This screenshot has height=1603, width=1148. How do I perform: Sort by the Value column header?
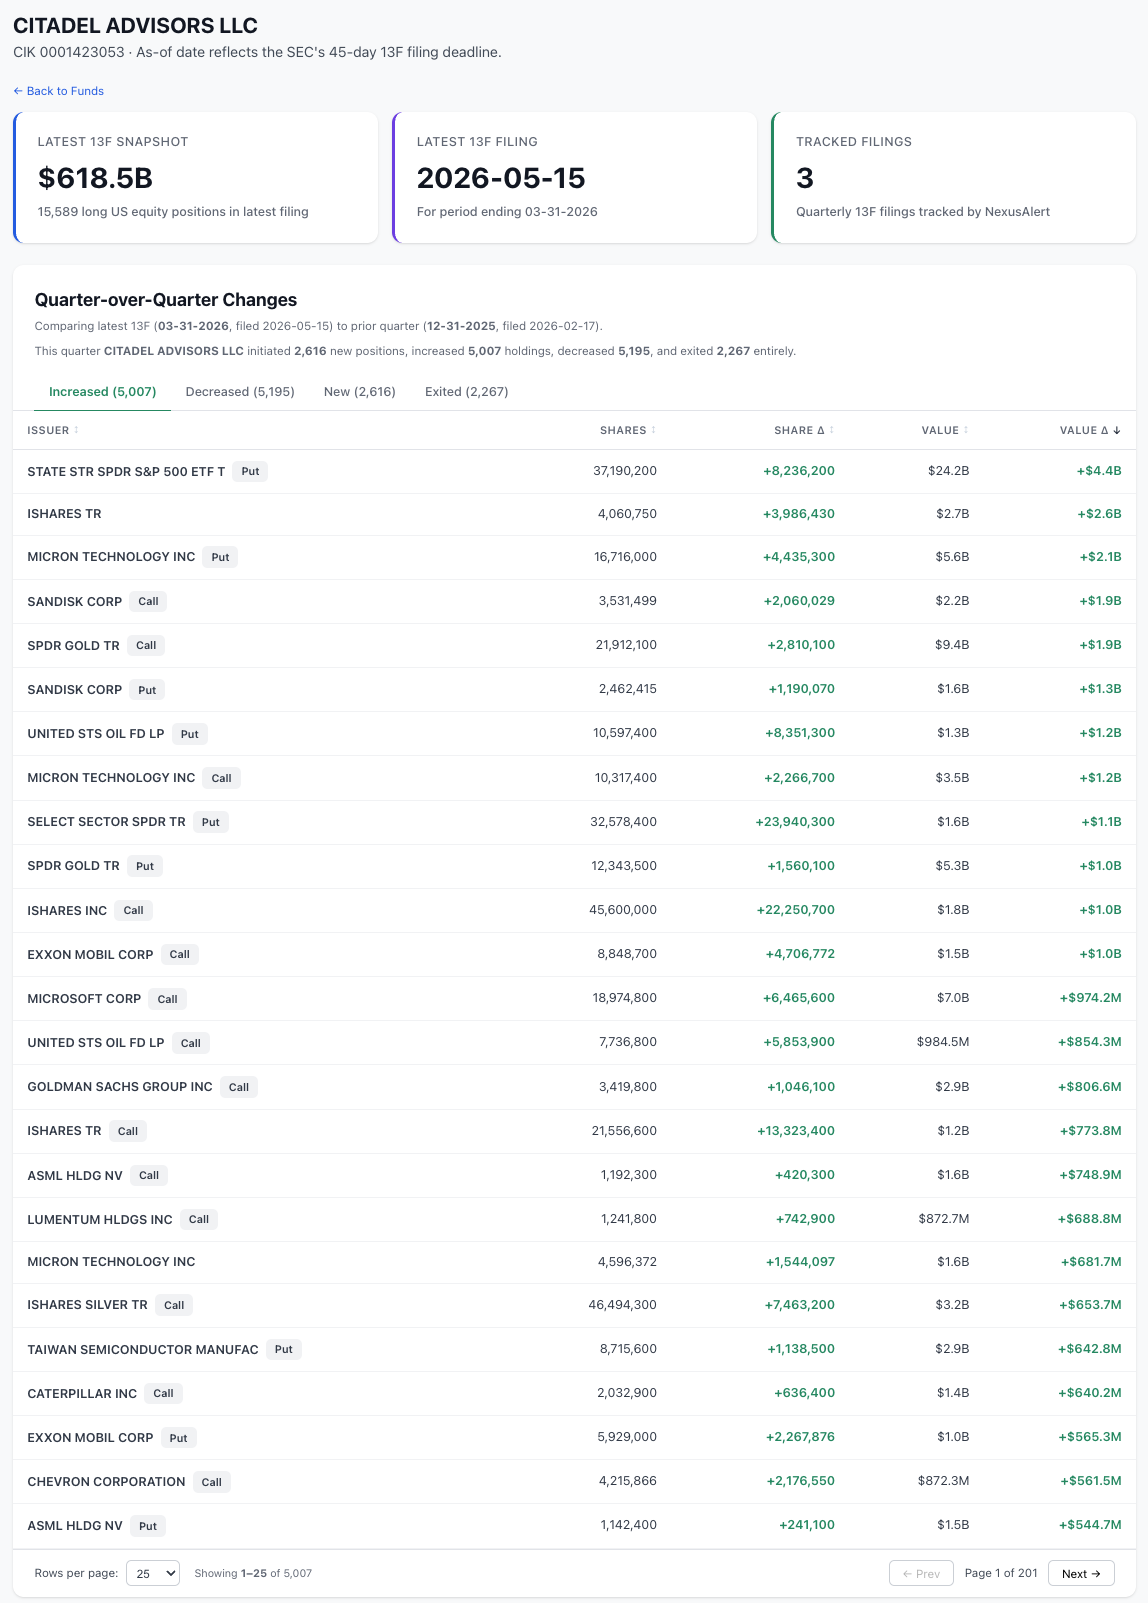tap(945, 430)
